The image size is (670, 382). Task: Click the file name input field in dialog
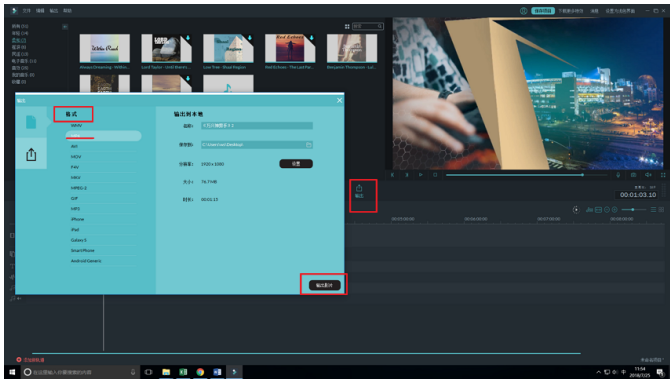257,126
